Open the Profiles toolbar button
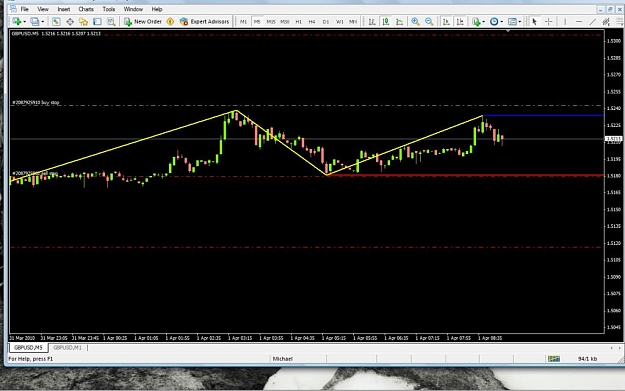625x391 pixels. click(35, 22)
